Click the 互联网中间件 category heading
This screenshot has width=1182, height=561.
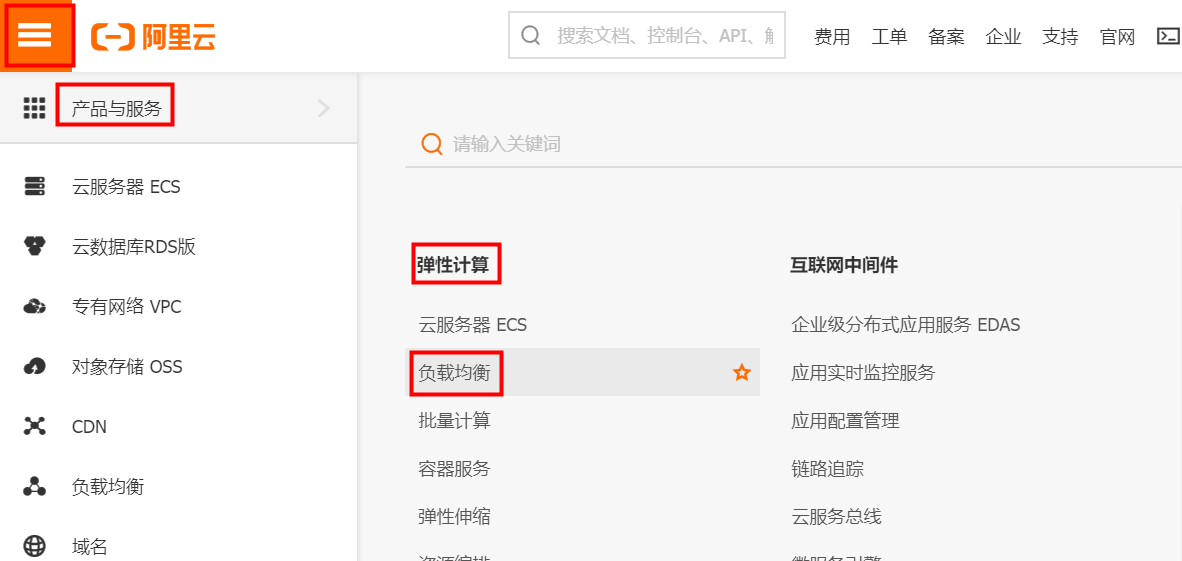point(844,265)
